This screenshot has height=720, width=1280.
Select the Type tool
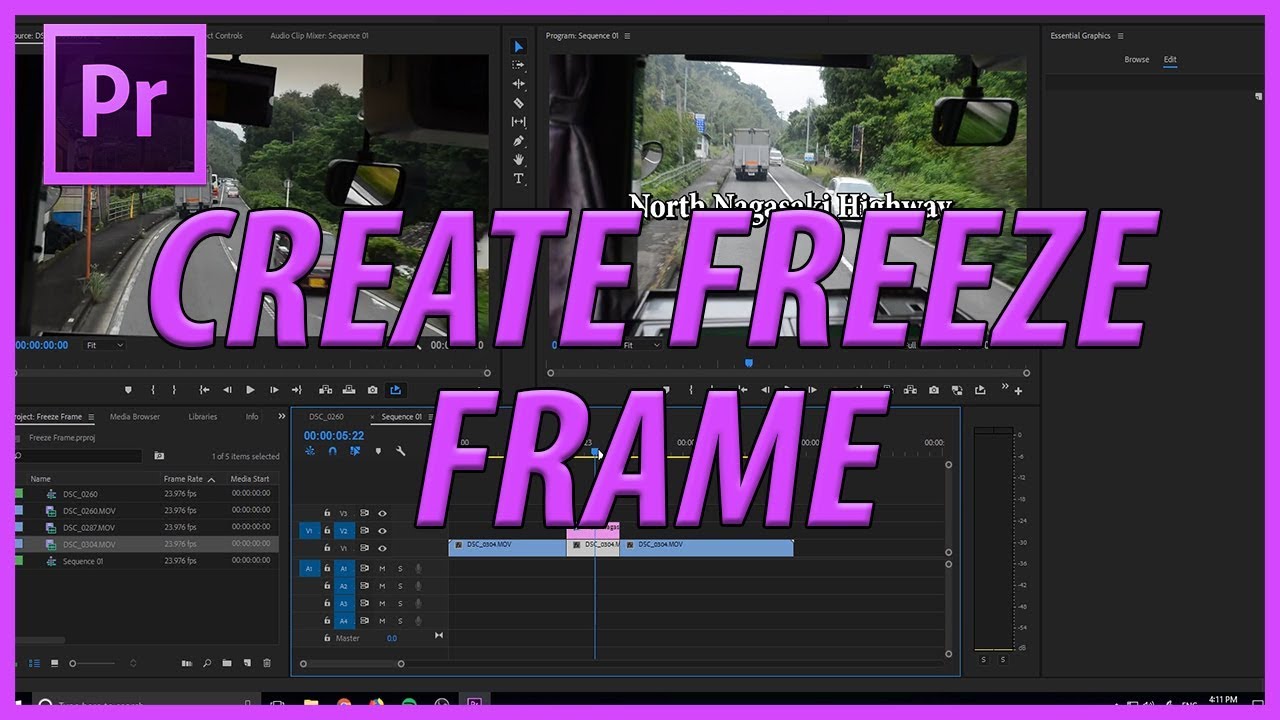pos(519,178)
